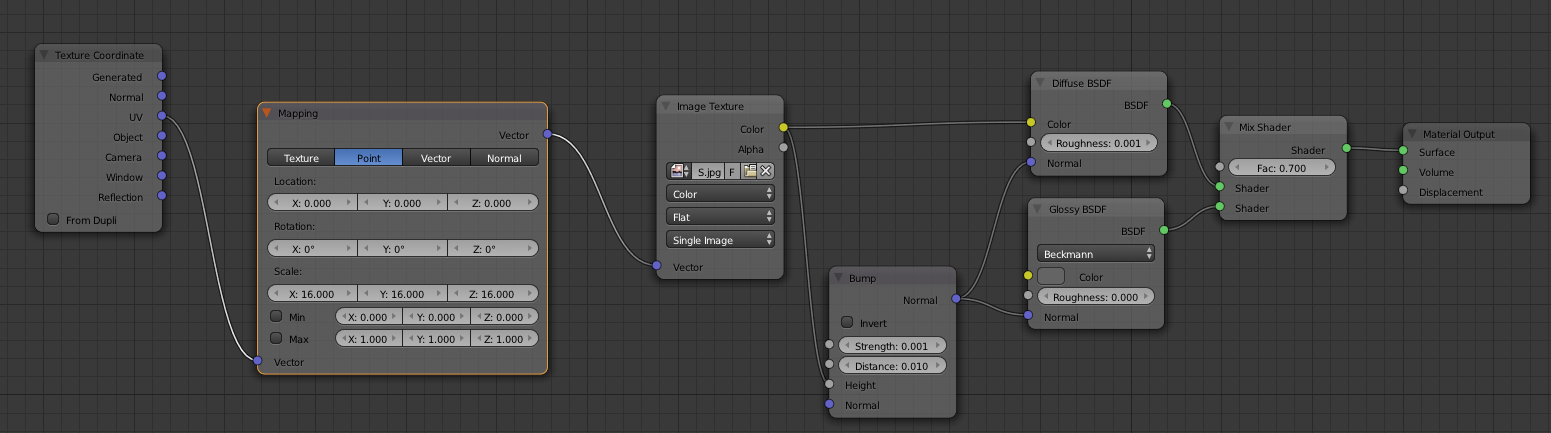The height and width of the screenshot is (433, 1551).
Task: Select the Vector mapping type tab
Action: [436, 158]
